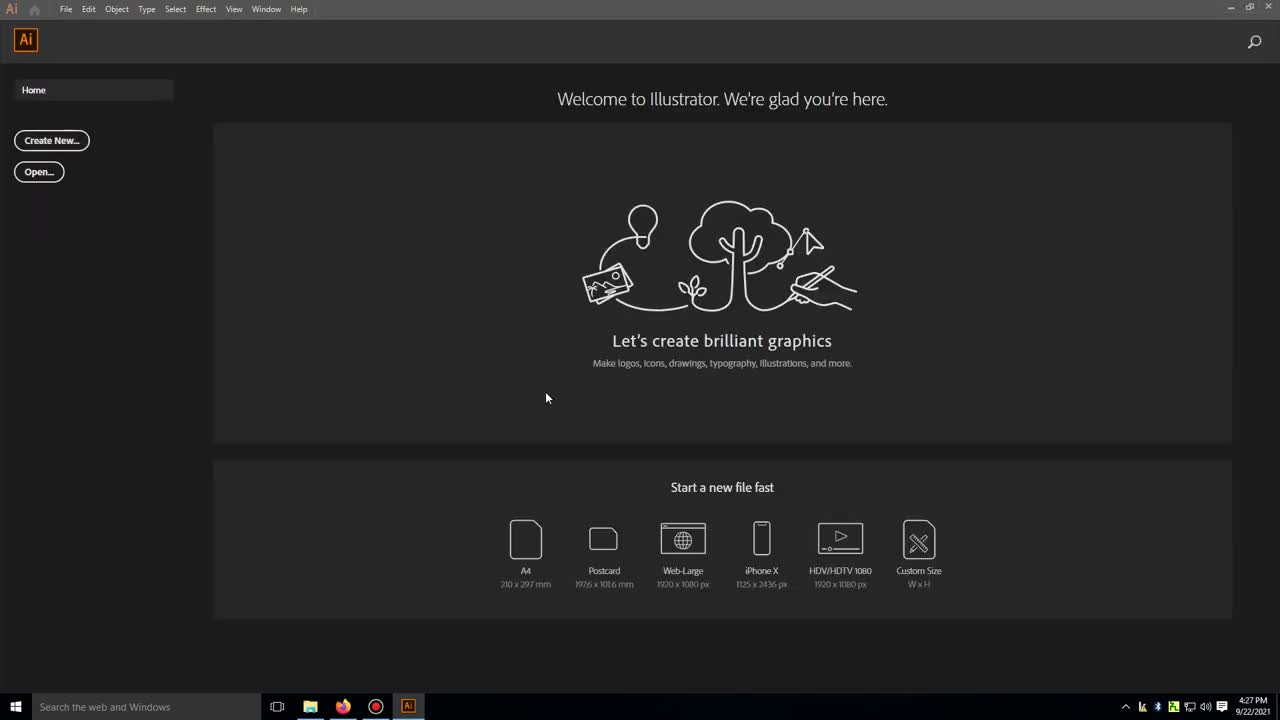The image size is (1280, 720).
Task: Click the "210 x 297 mm" size label
Action: tap(526, 584)
